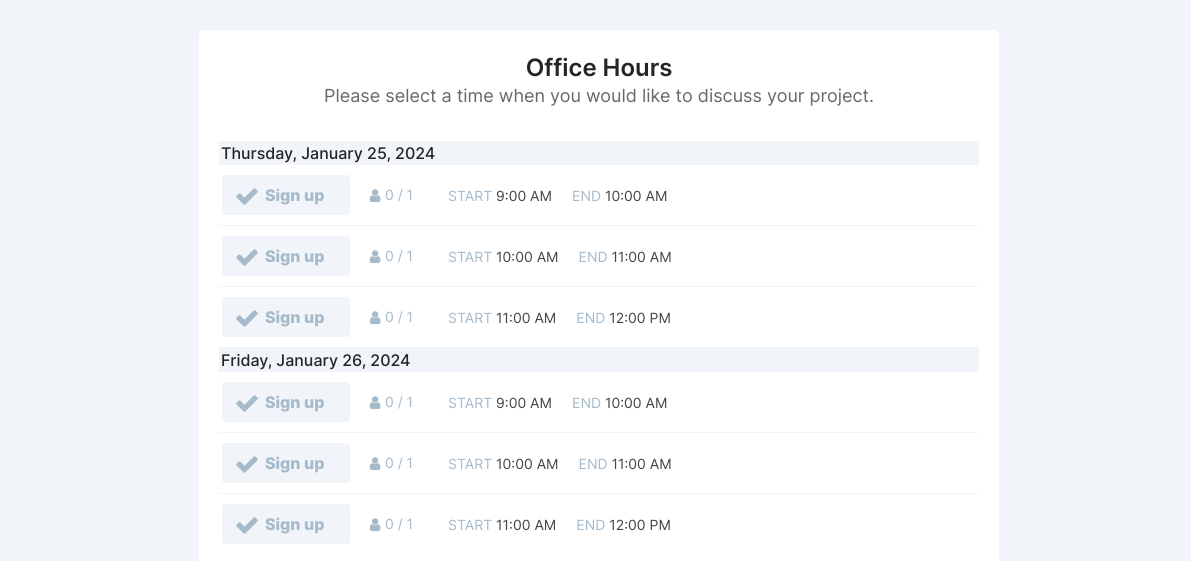The width and height of the screenshot is (1191, 561).
Task: Click person icon on Thursday 10:00 AM row
Action: (x=374, y=257)
